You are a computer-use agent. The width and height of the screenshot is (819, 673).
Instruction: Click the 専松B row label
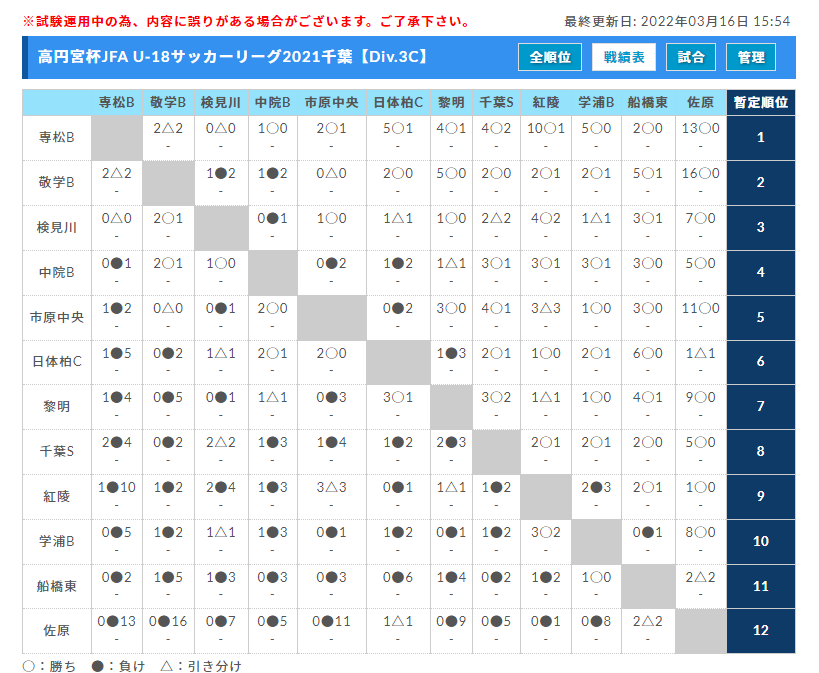(56, 137)
